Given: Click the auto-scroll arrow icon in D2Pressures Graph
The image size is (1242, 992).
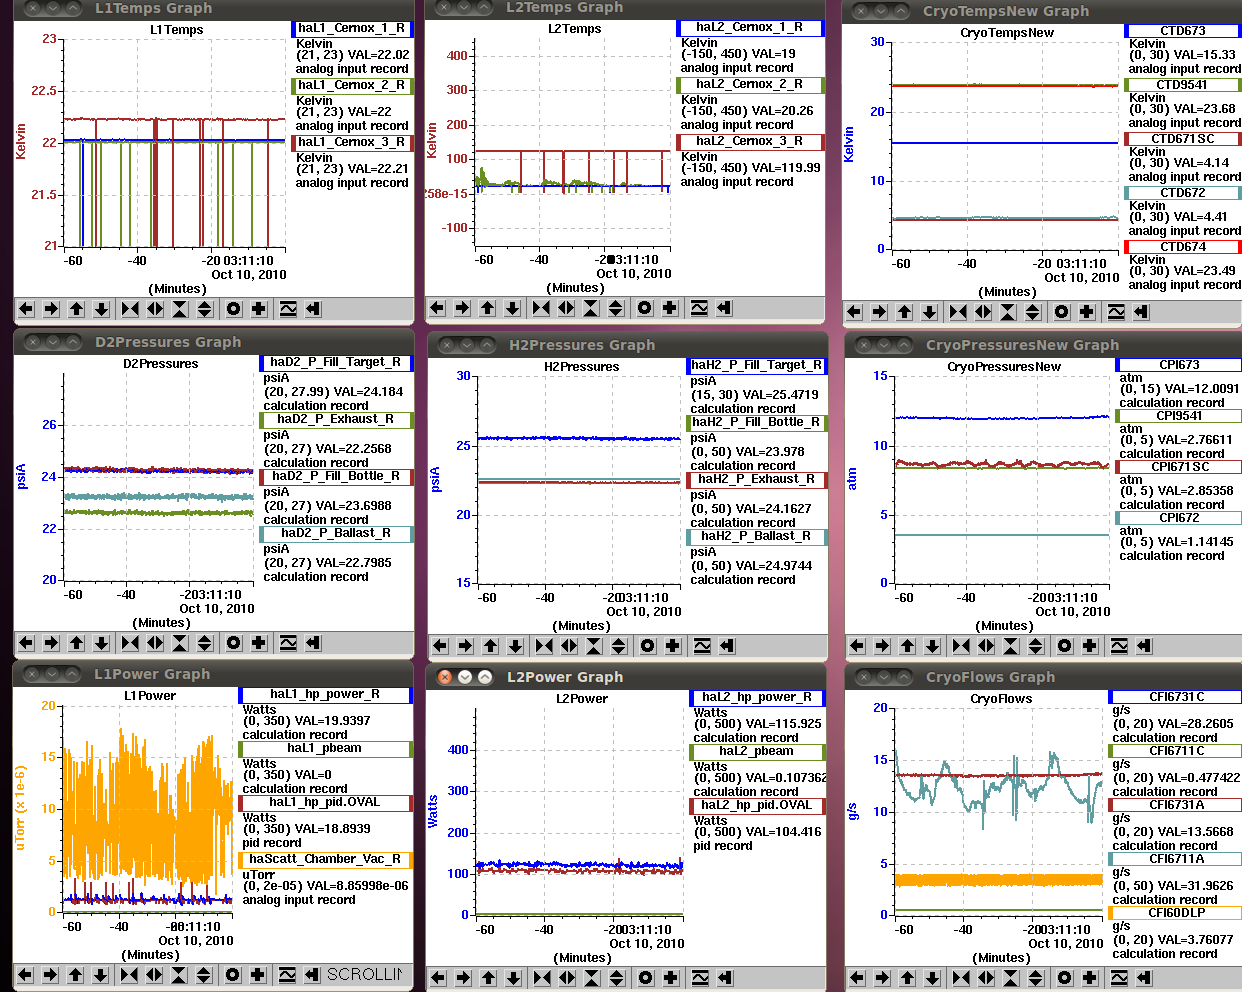Looking at the screenshot, I should click(313, 643).
